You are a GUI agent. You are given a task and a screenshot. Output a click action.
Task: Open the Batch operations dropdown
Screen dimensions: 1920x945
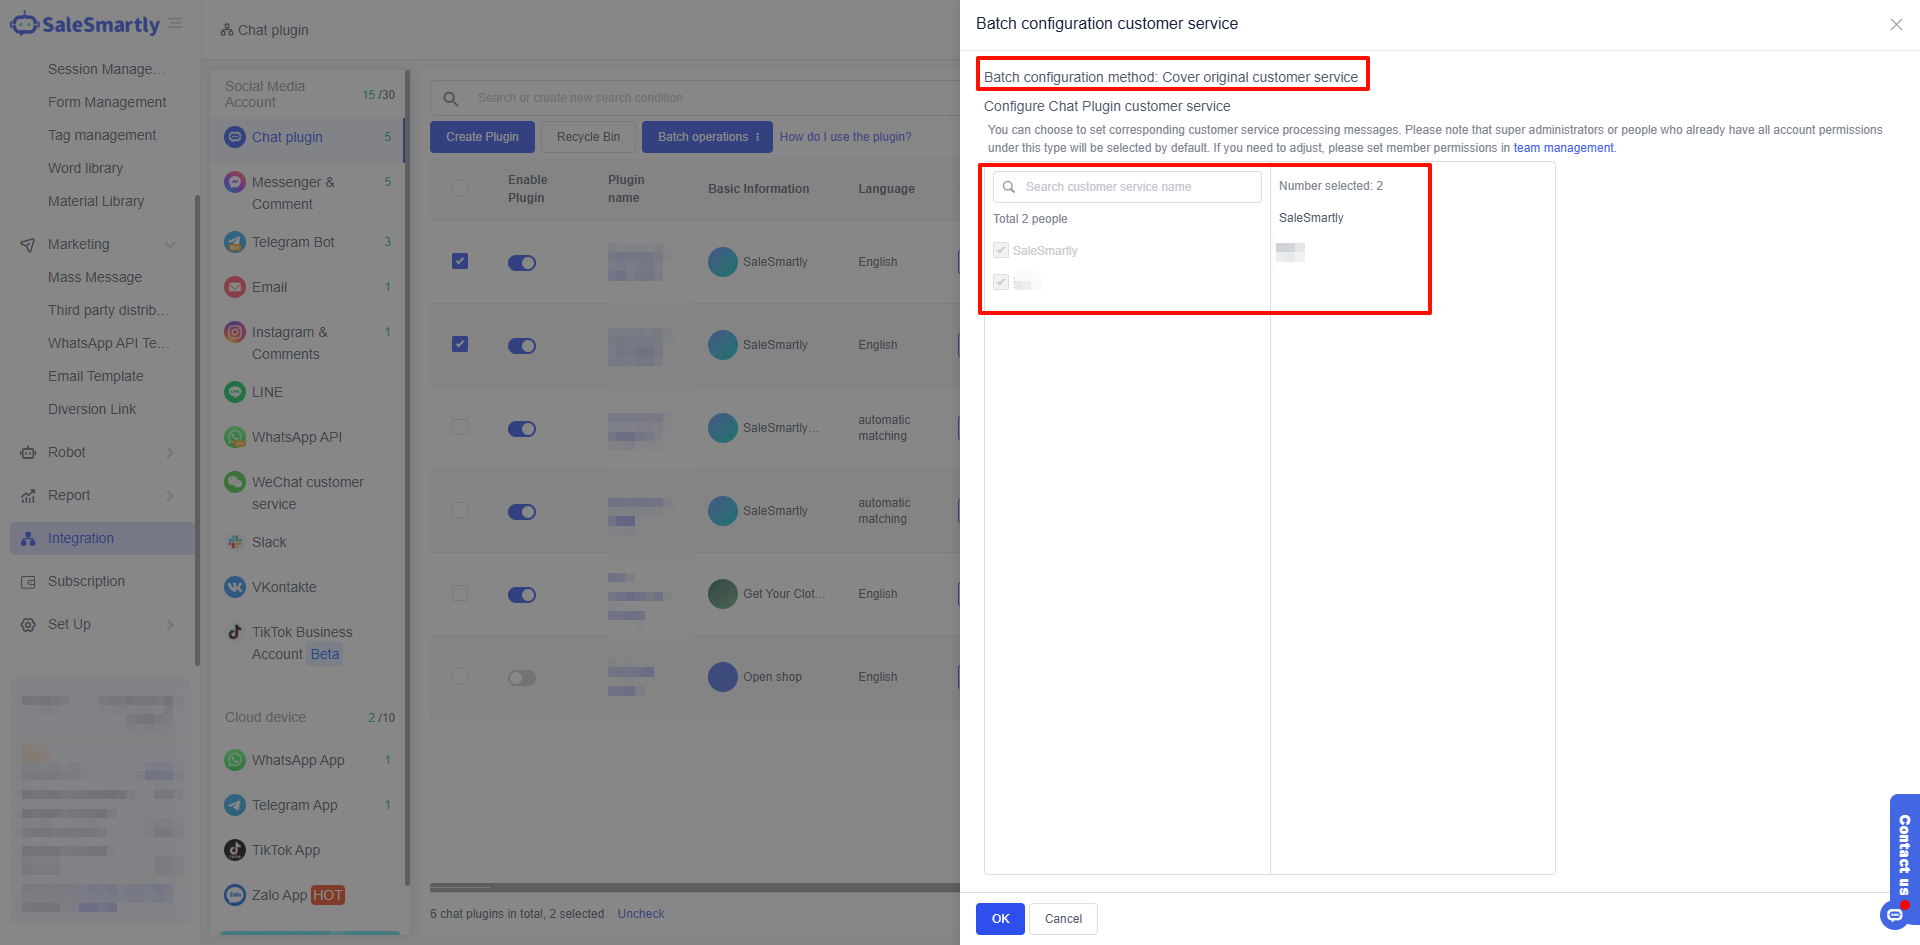[x=707, y=137]
